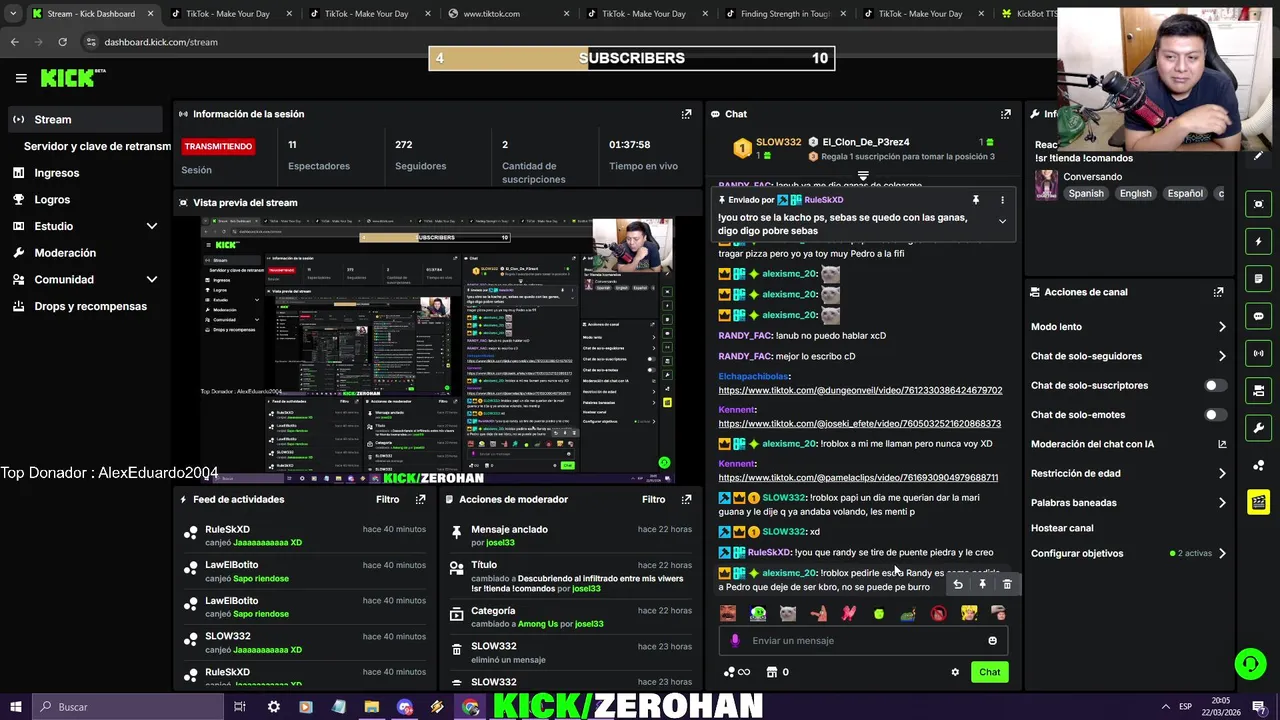The image size is (1280, 720).
Task: Collapse the pinned message with its chevron
Action: click(1002, 221)
